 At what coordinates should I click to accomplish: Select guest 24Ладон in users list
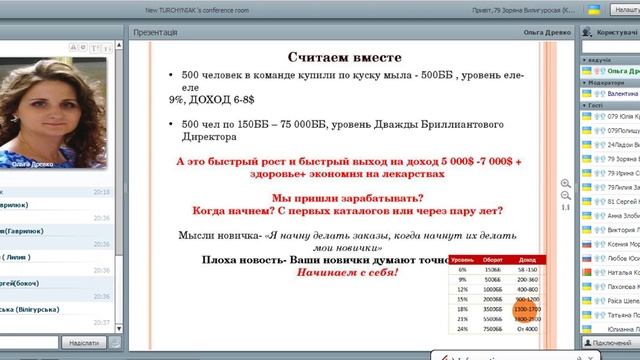pos(611,145)
